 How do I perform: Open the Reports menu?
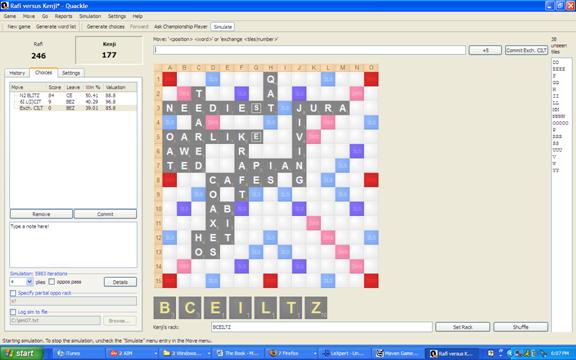(64, 16)
